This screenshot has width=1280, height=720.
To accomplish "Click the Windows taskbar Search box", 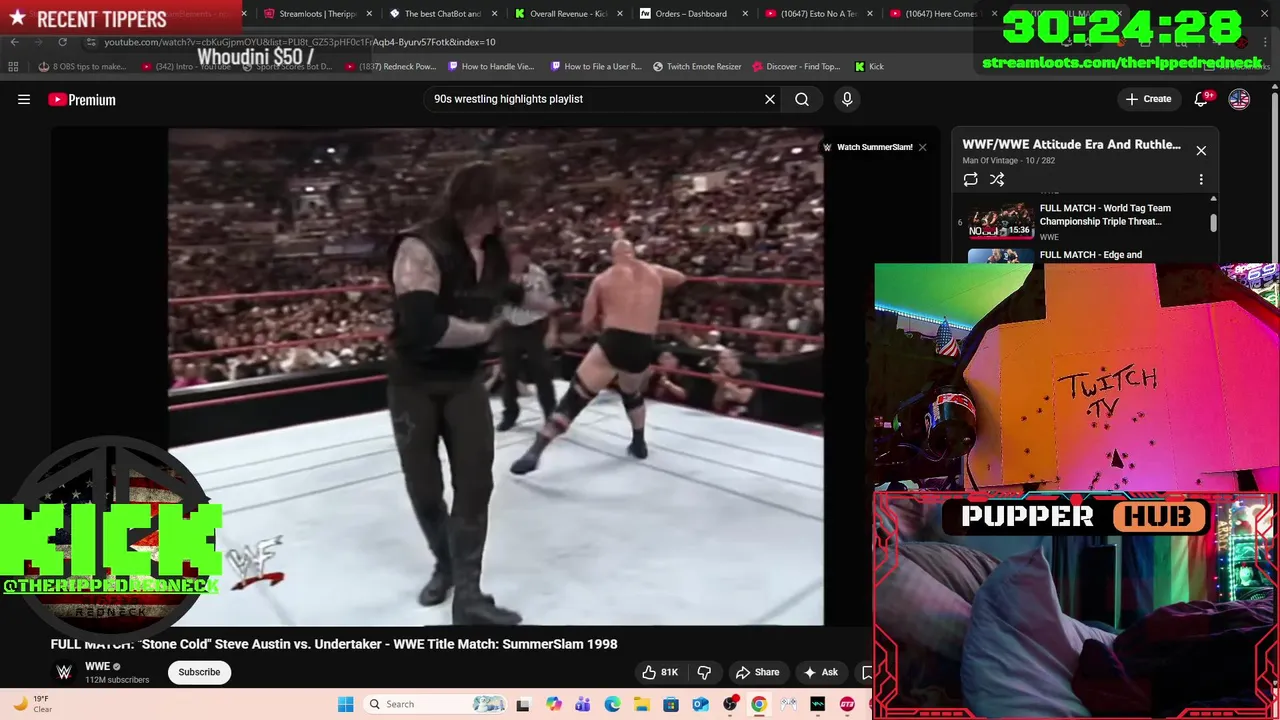I will tap(435, 704).
